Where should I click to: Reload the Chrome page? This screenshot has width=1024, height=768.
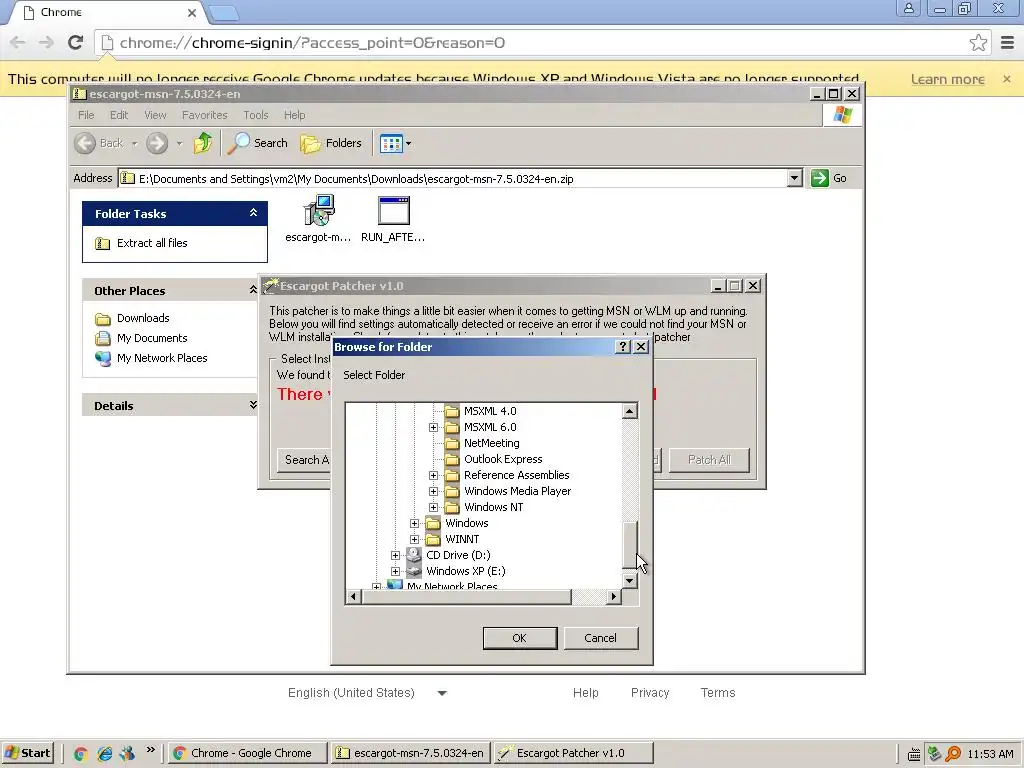[x=76, y=42]
